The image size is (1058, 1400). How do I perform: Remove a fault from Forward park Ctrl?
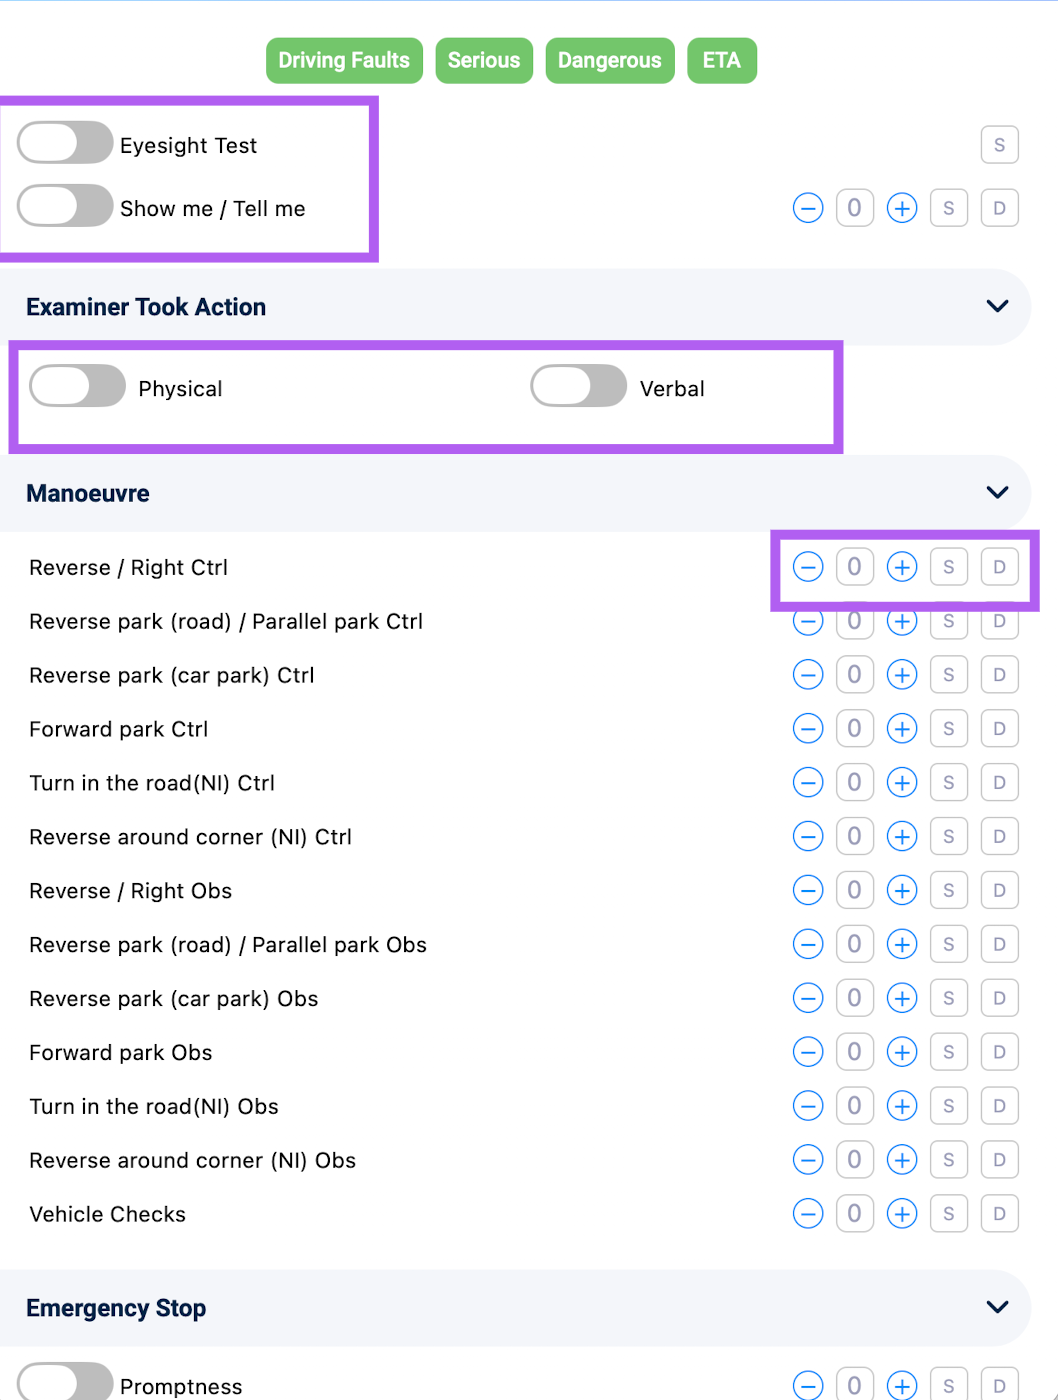pyautogui.click(x=808, y=729)
